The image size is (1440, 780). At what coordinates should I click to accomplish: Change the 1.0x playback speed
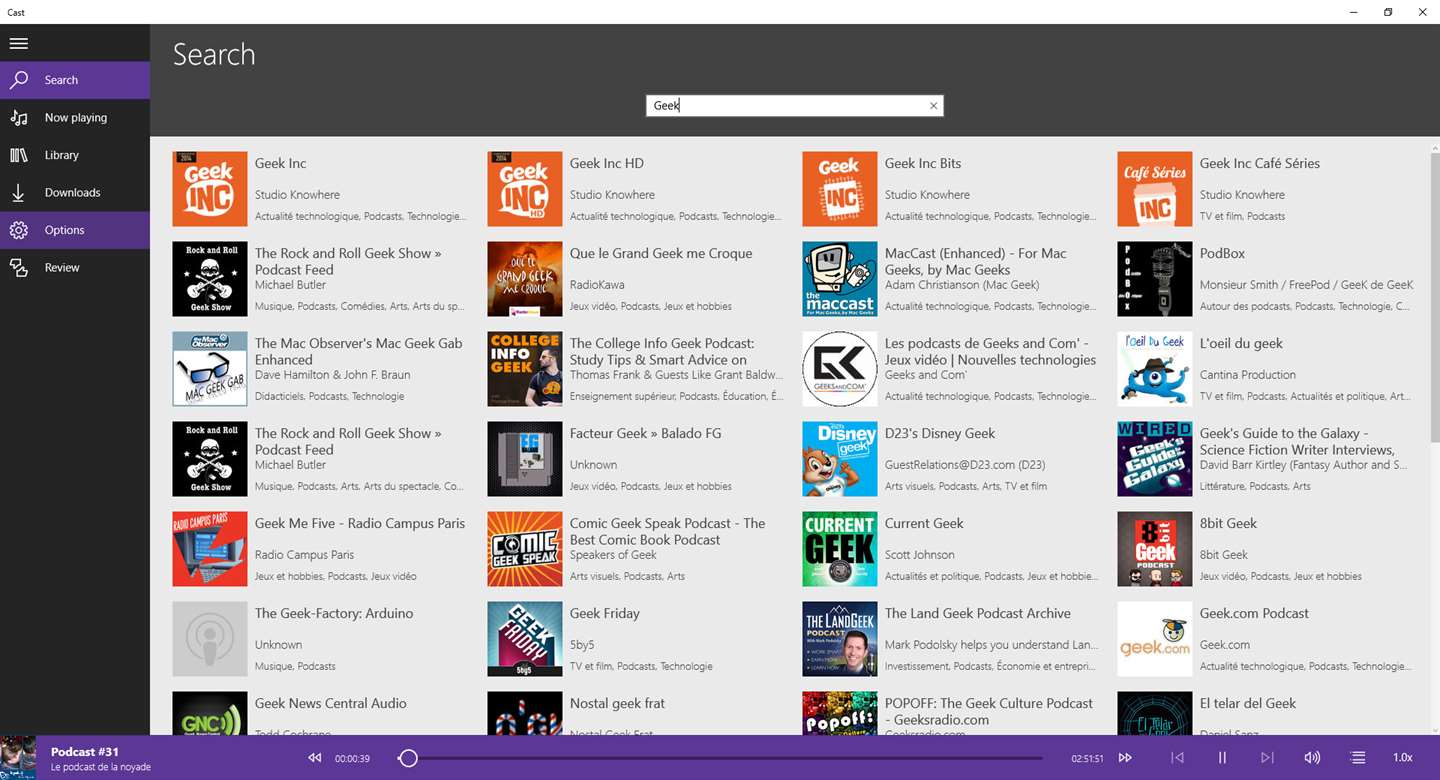click(x=1403, y=758)
